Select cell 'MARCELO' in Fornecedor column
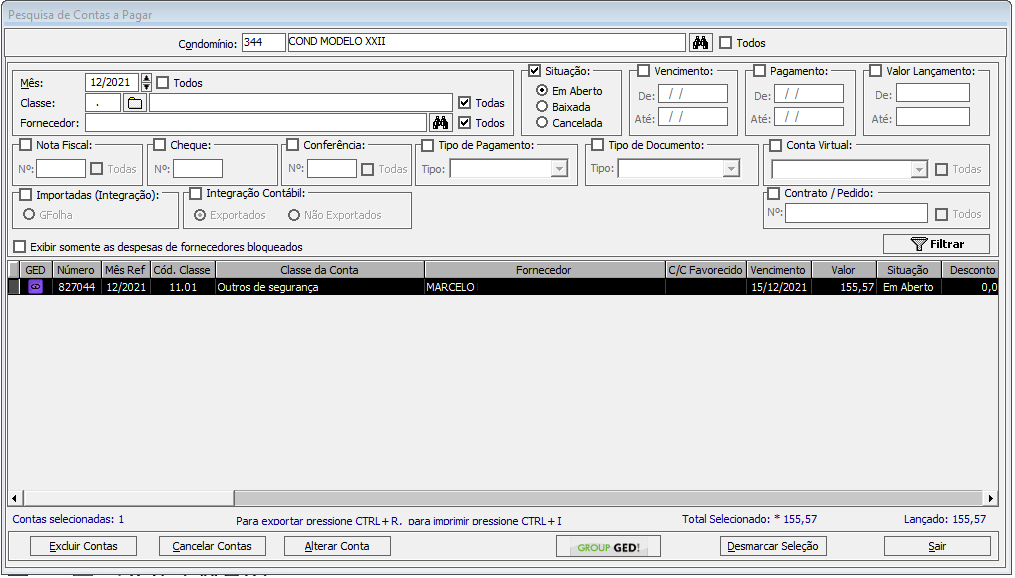1015x578 pixels. 544,287
